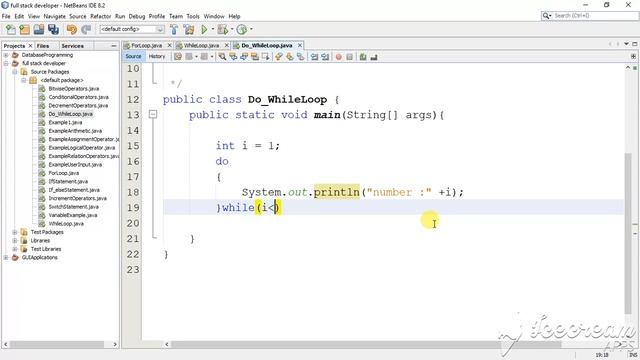
Task: Collapse the Source Packages node
Action: click(15, 72)
